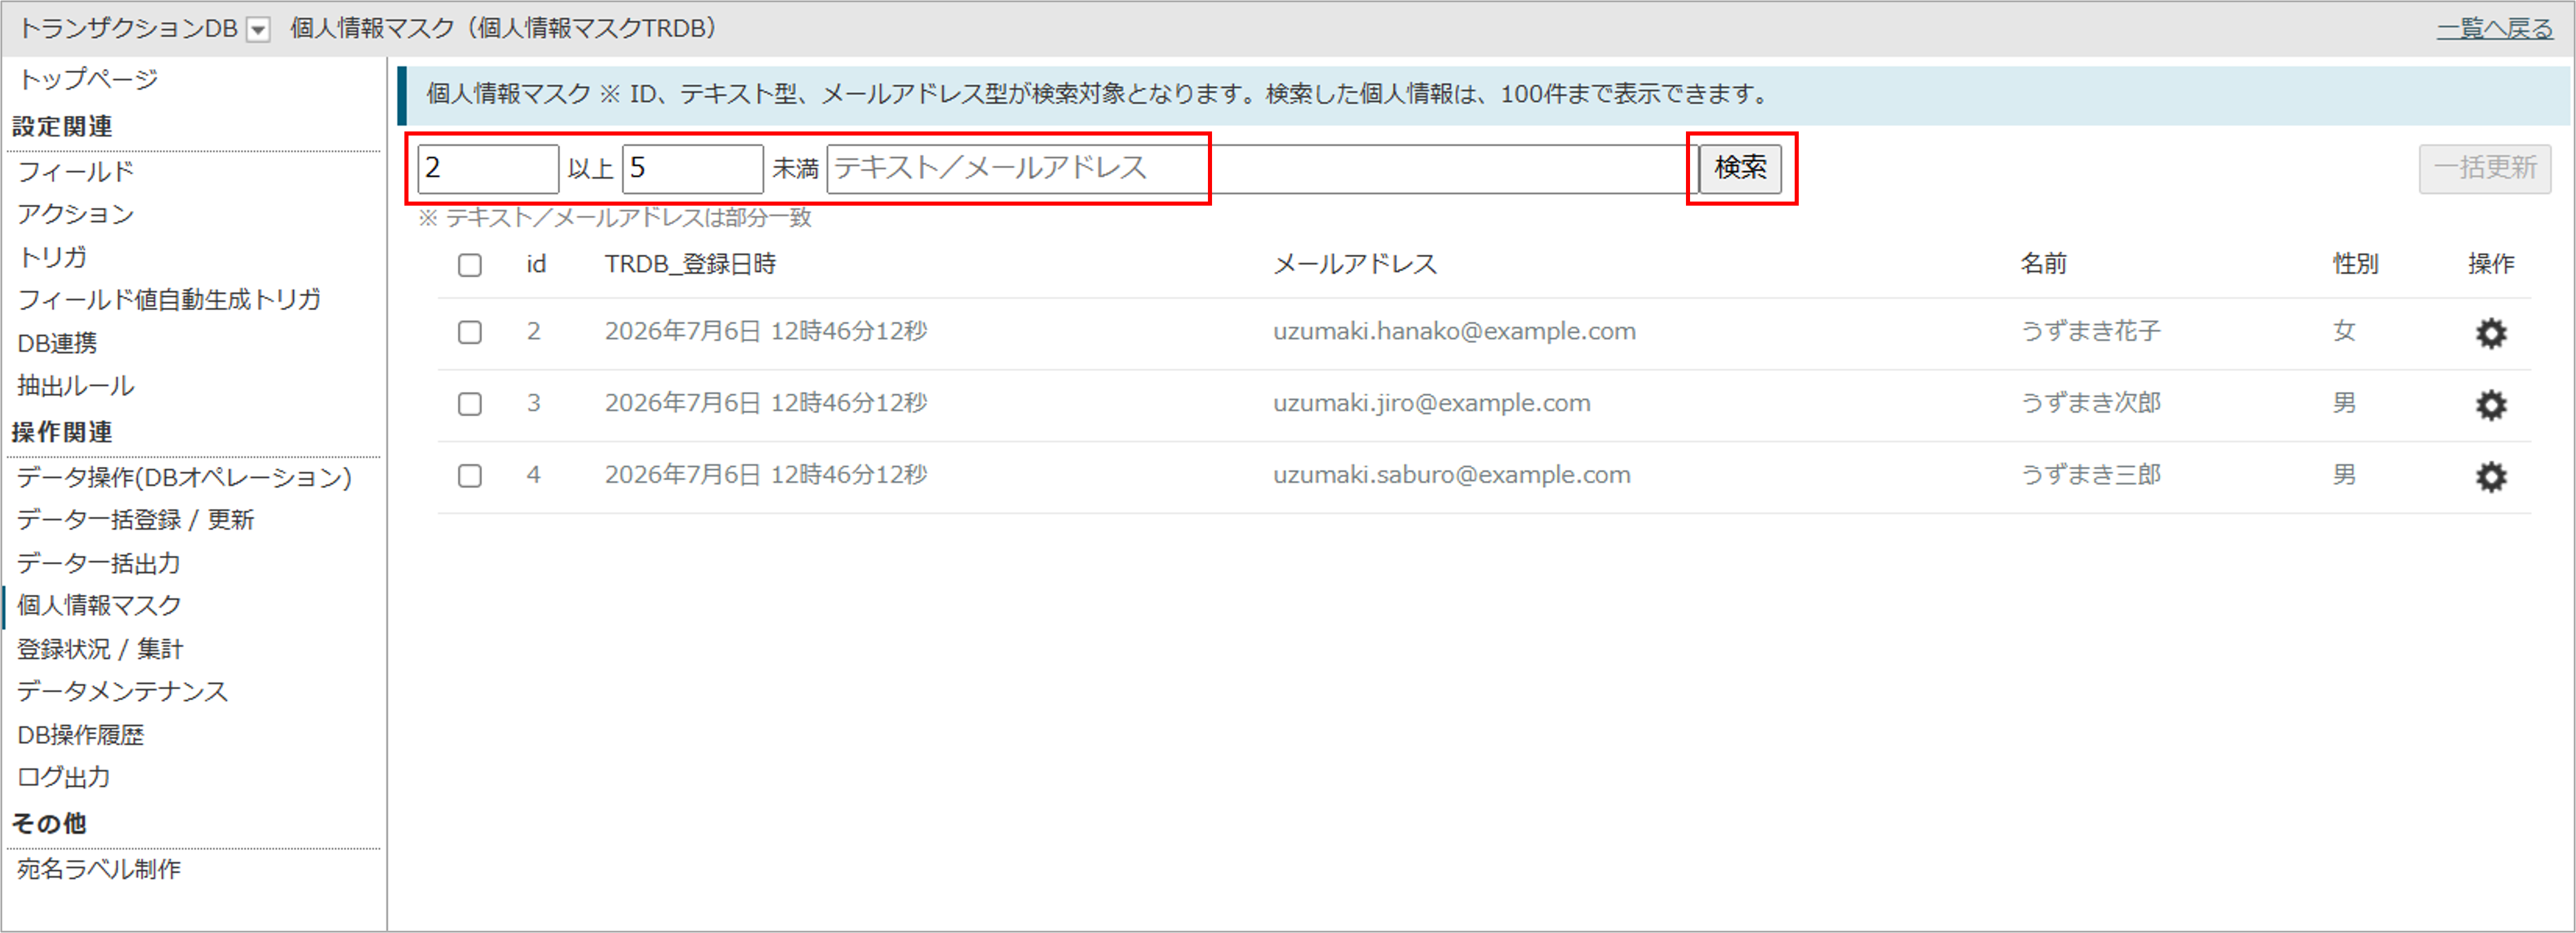Click the 検索 search button
This screenshot has width=2576, height=933.
[1740, 168]
